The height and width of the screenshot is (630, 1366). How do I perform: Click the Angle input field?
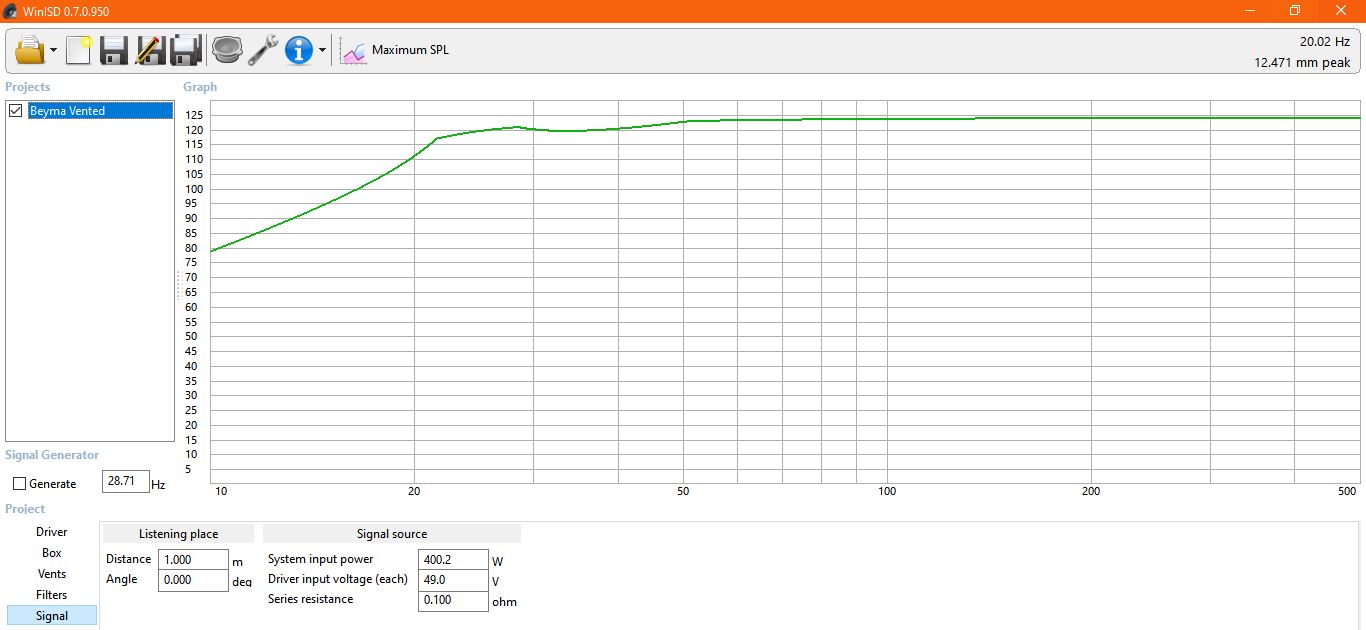pos(193,580)
